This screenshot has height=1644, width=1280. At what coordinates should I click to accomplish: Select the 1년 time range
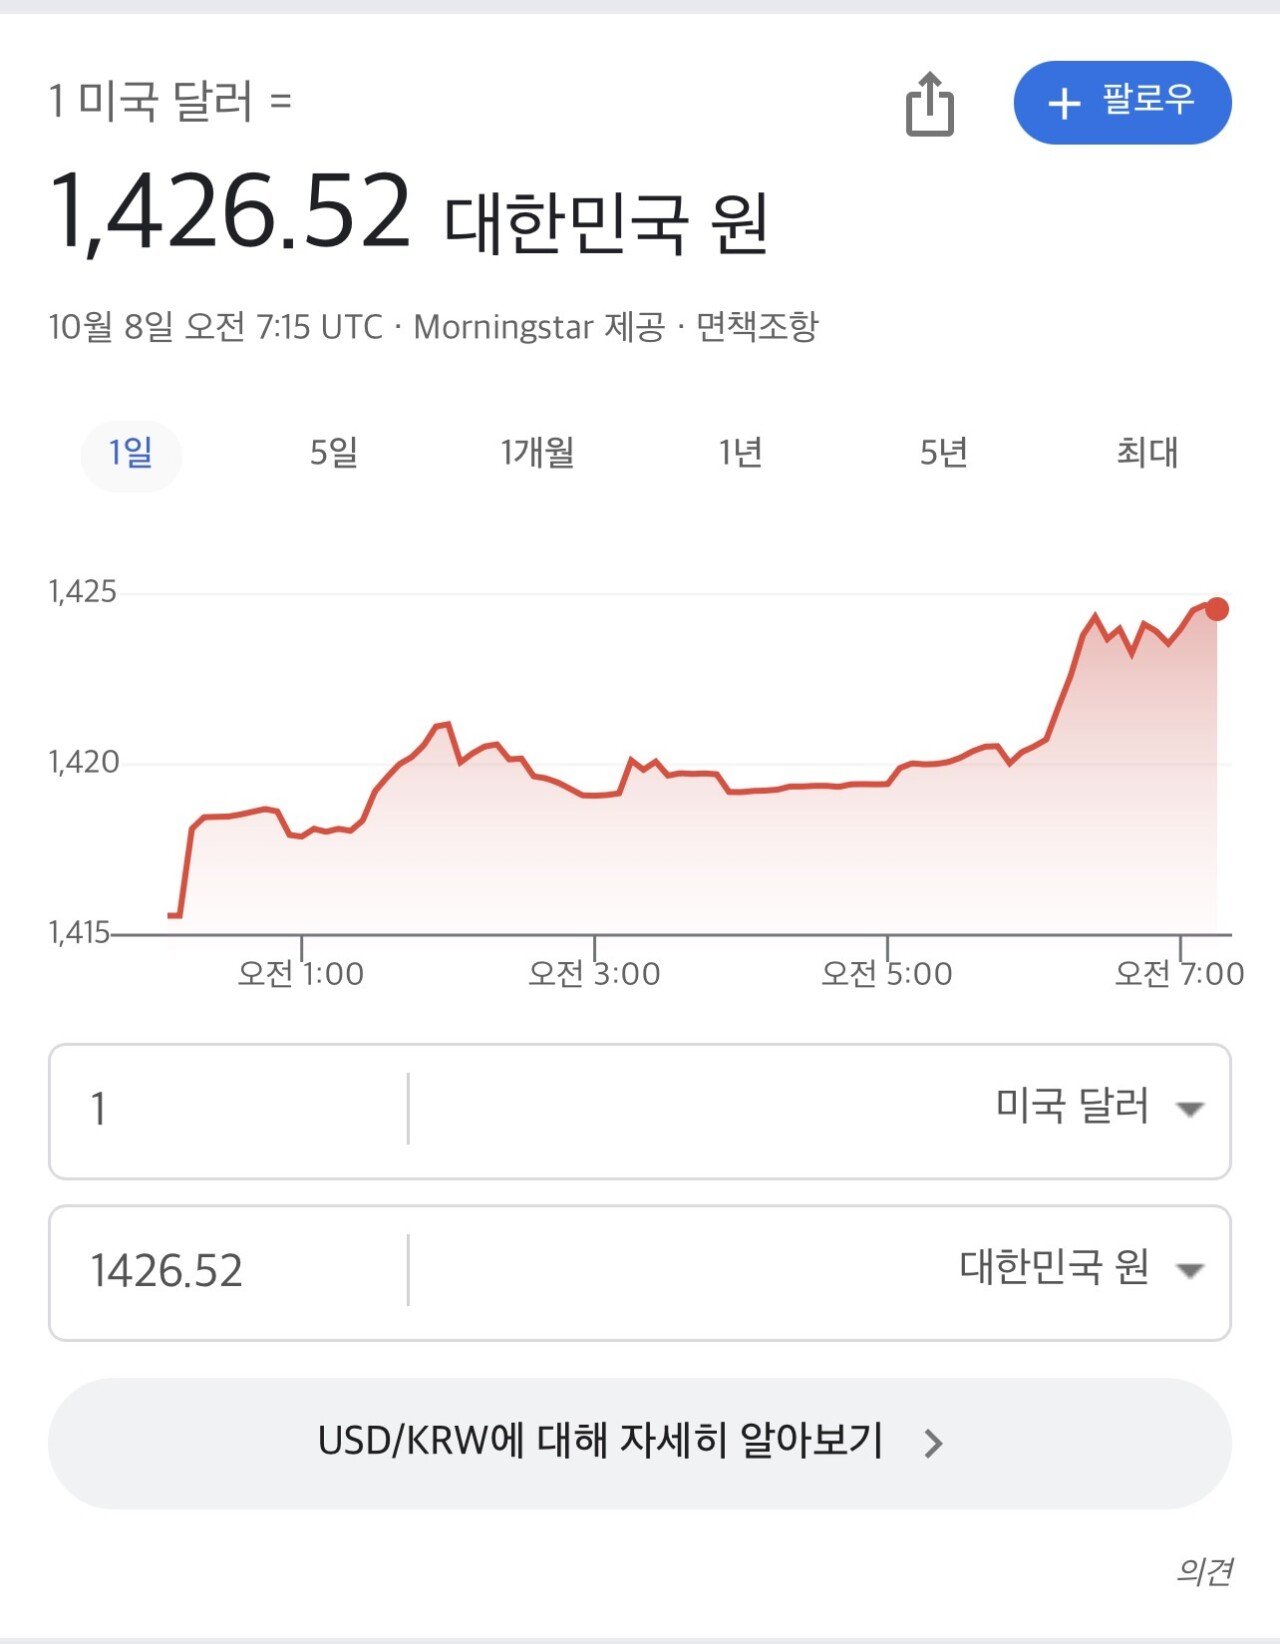coord(741,454)
